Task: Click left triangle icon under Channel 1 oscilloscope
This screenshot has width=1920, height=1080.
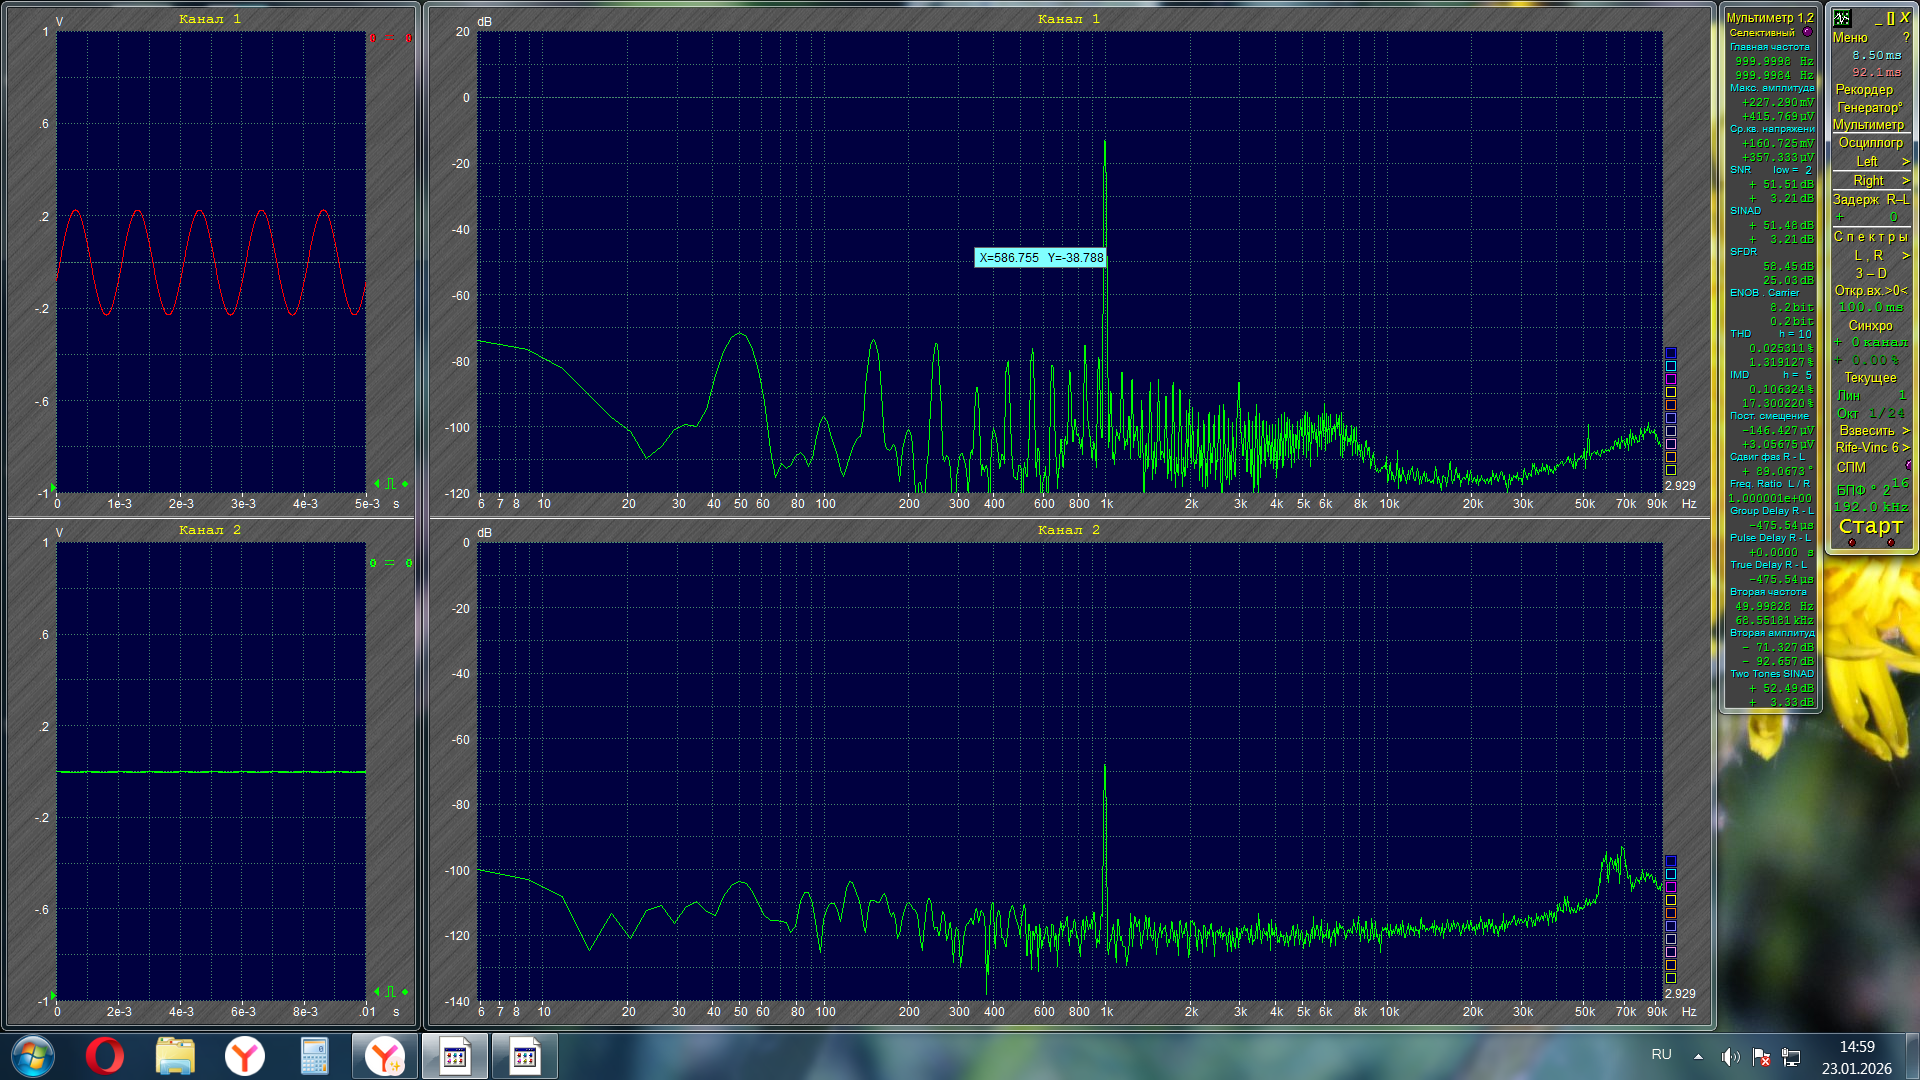Action: tap(377, 484)
